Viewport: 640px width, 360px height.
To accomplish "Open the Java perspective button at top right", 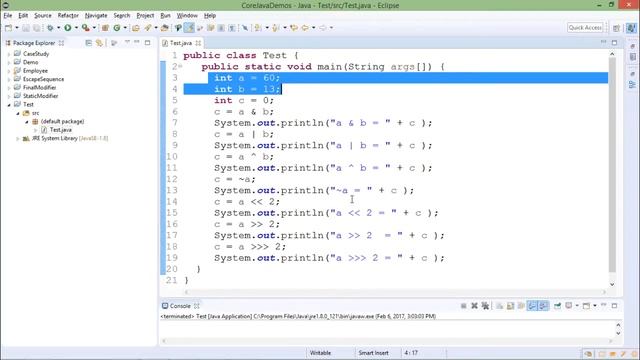I will pyautogui.click(x=631, y=28).
